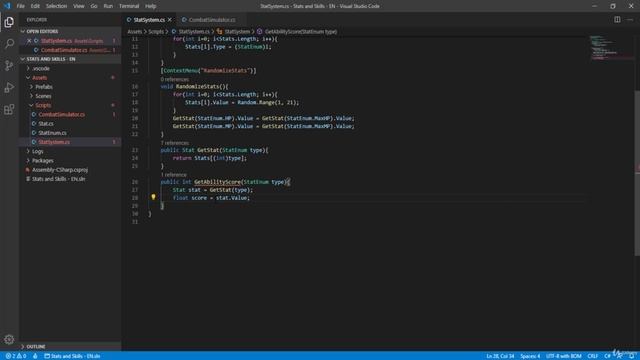Open the Run and Debug view

coord(9,87)
